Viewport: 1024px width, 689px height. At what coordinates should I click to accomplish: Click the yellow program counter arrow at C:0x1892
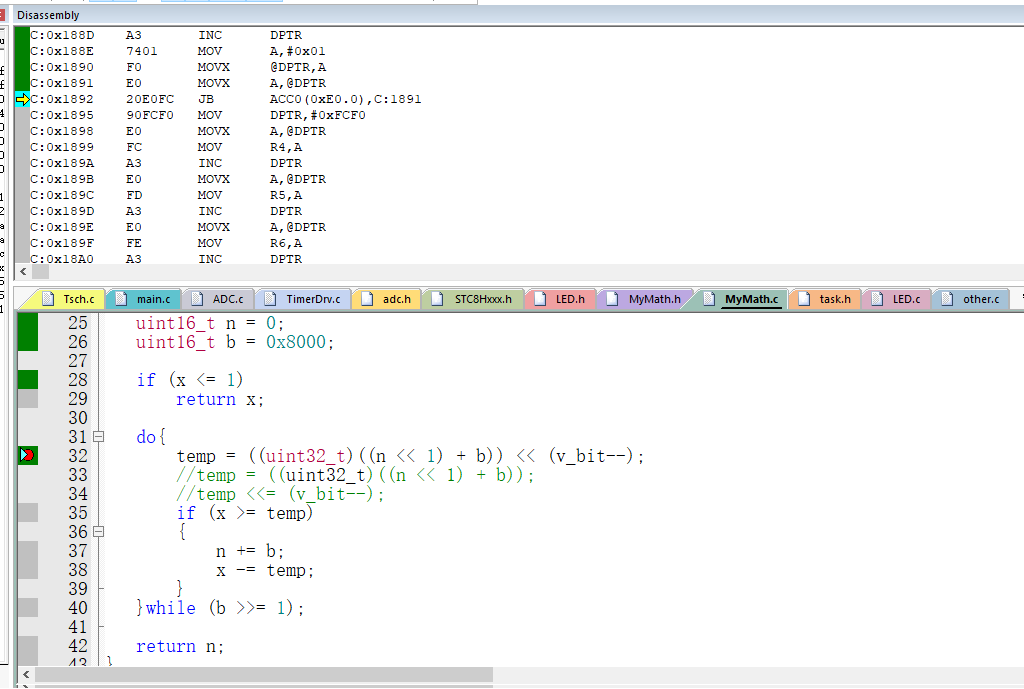pyautogui.click(x=23, y=99)
